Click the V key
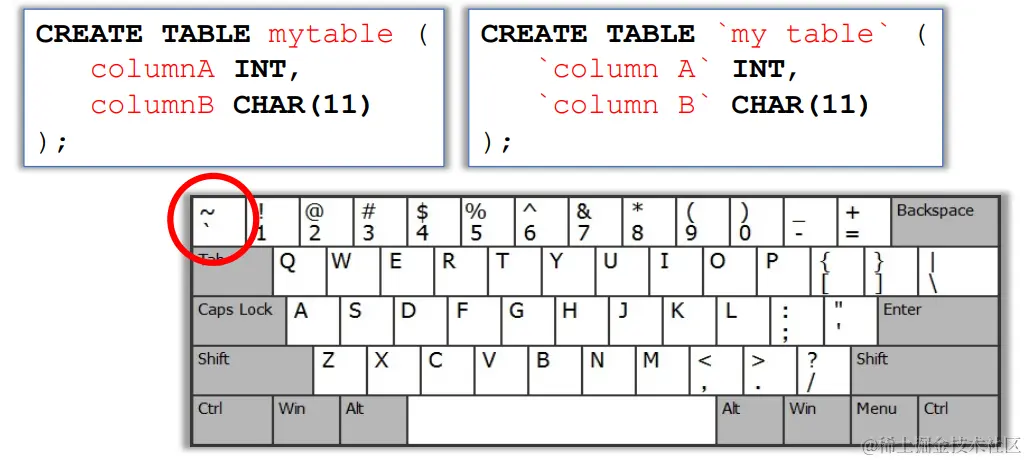The image size is (1028, 462). click(x=502, y=370)
